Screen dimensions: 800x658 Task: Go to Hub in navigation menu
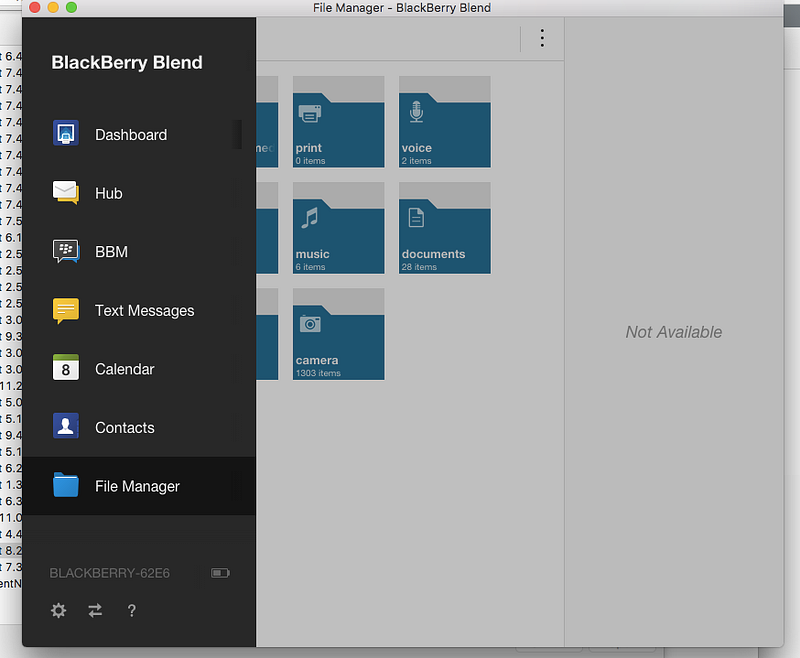(x=109, y=193)
